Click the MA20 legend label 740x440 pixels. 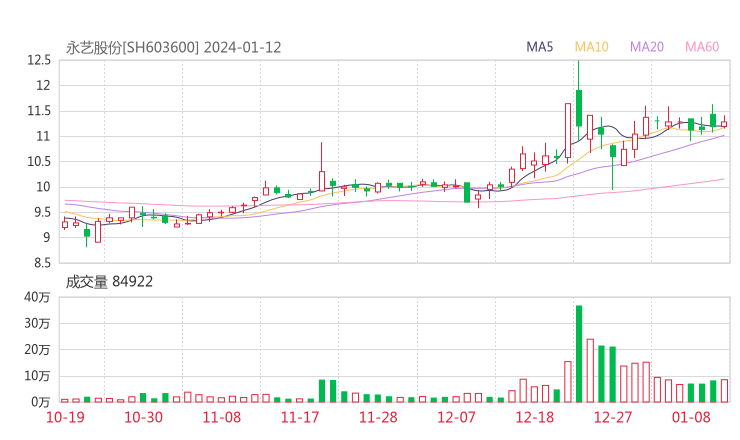tap(647, 47)
